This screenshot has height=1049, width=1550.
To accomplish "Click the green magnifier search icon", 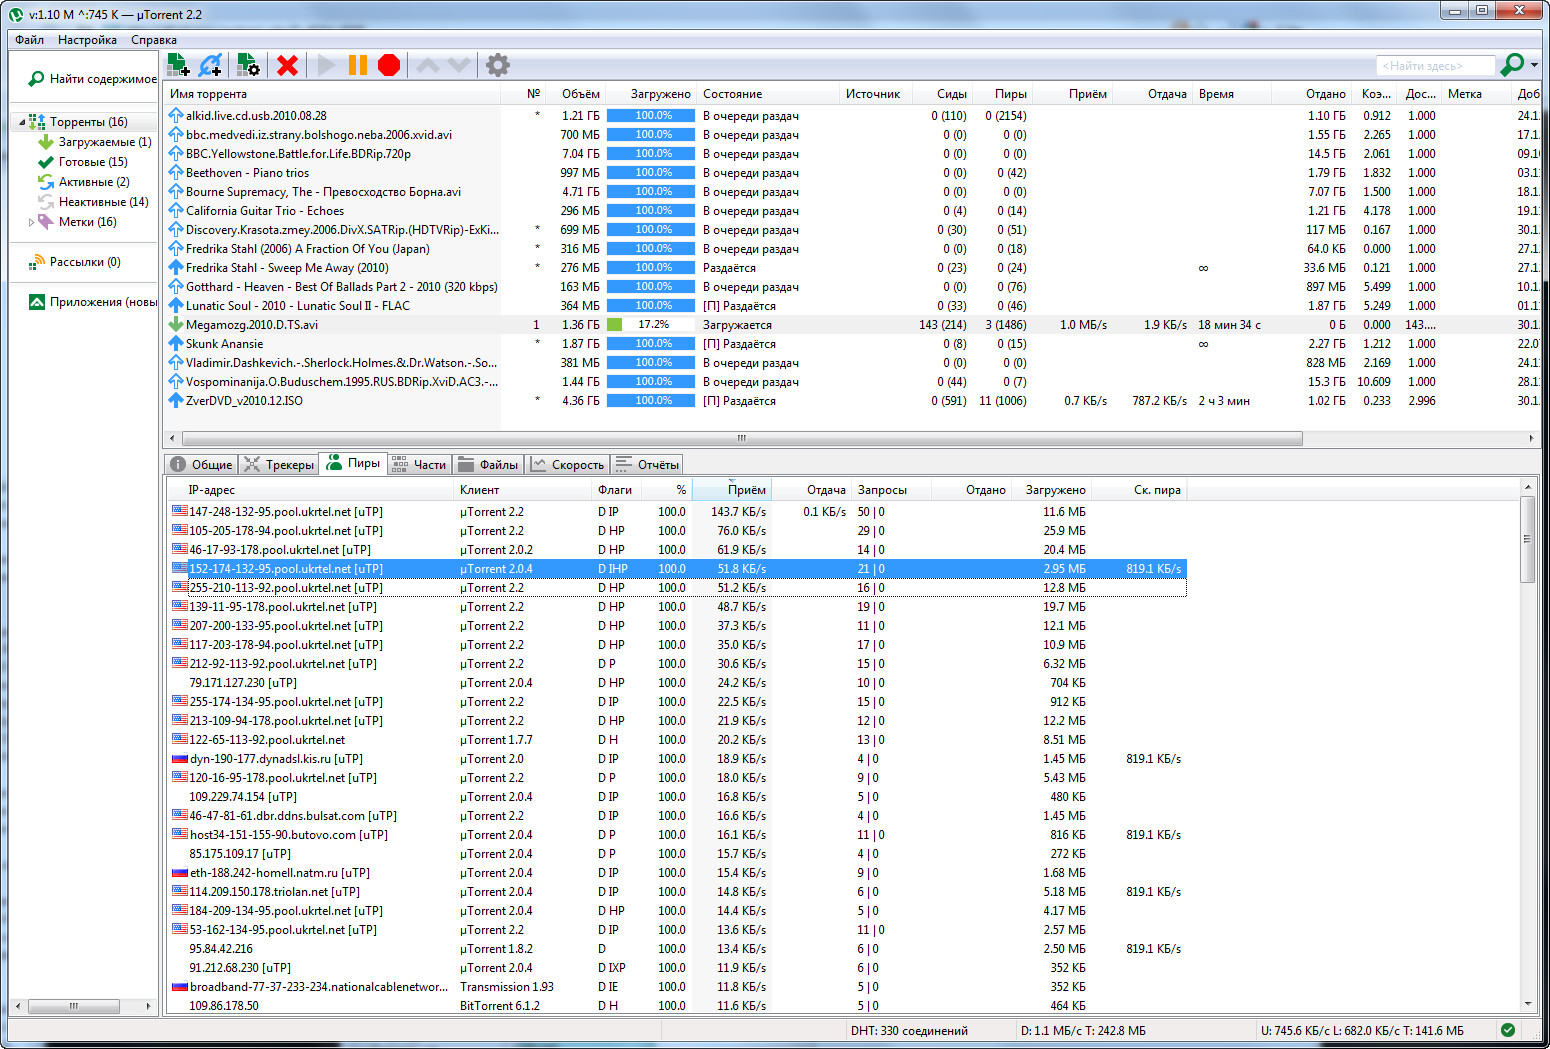I will (1512, 65).
